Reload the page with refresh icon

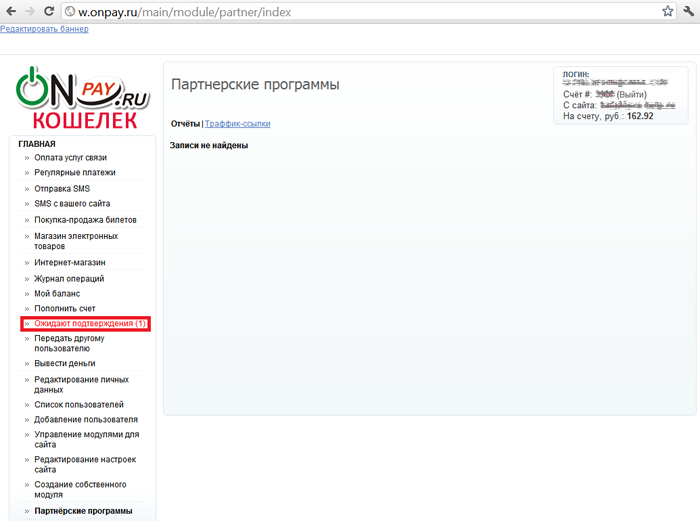click(50, 11)
